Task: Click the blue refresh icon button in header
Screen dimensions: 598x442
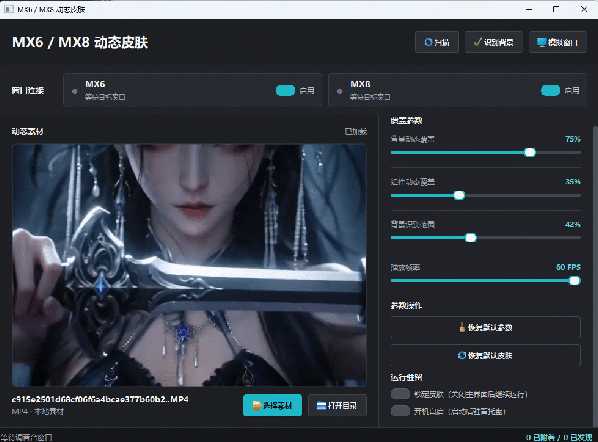Action: [x=437, y=42]
